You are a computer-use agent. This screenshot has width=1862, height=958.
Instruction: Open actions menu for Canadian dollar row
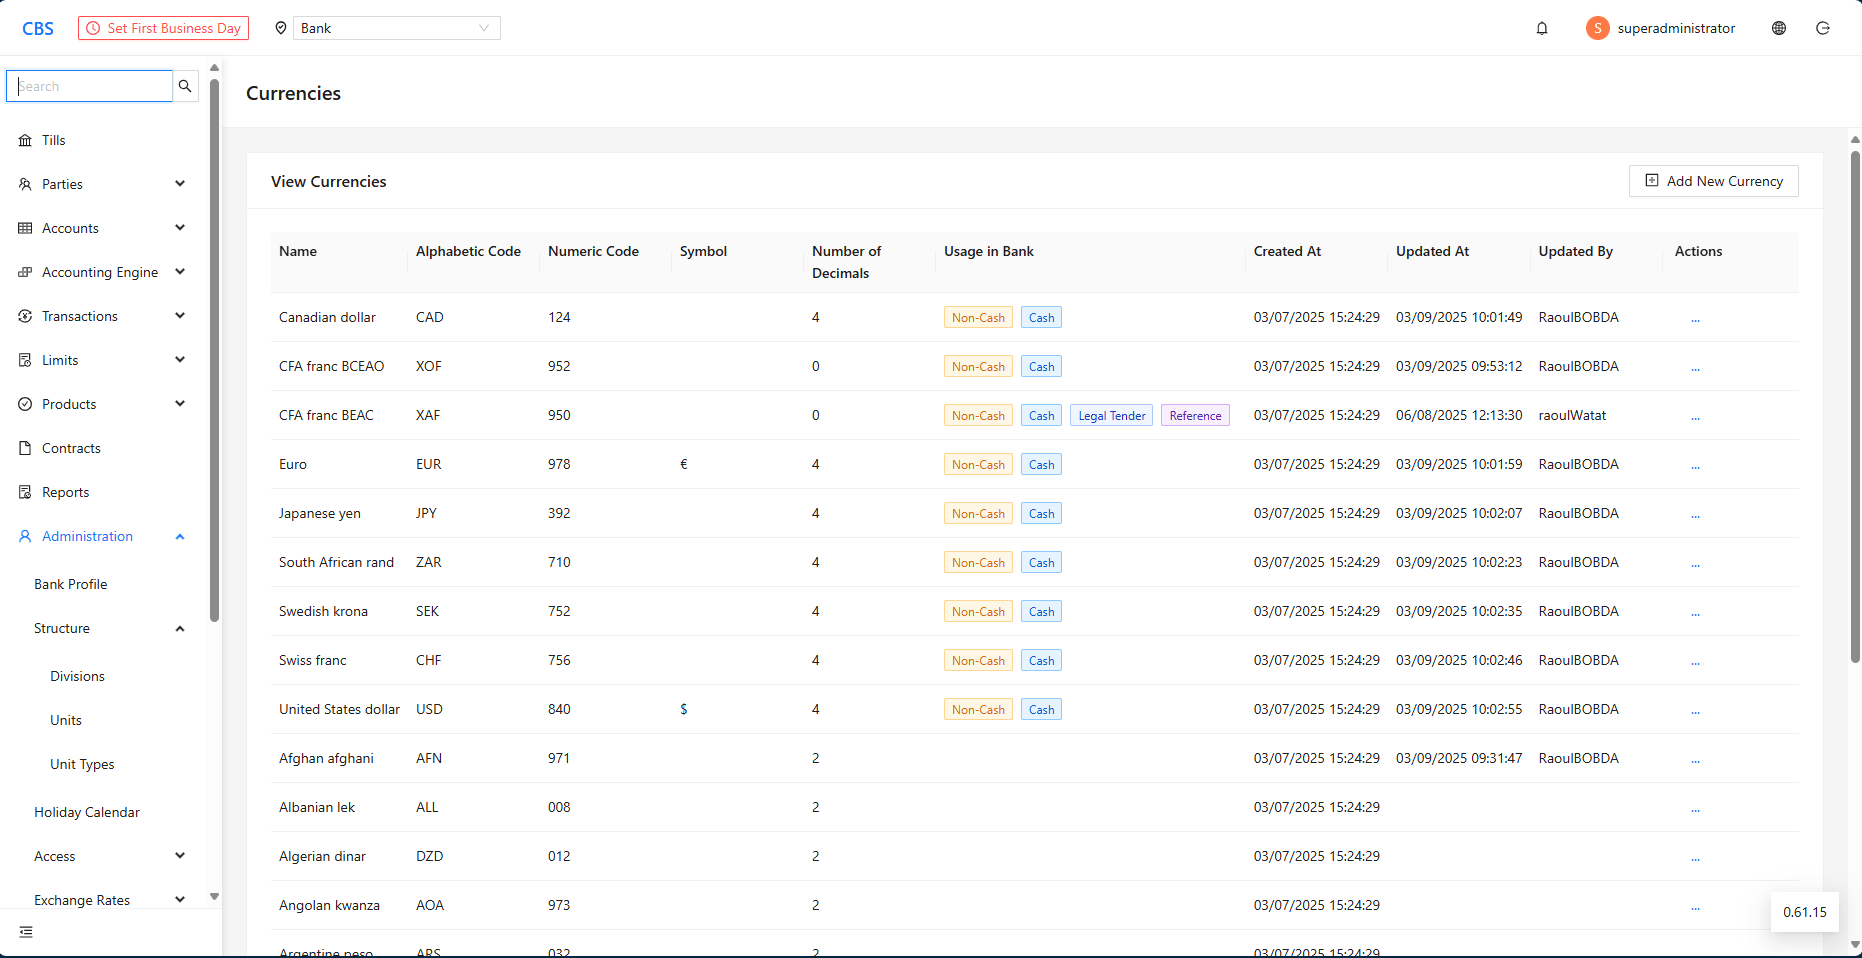1695,318
